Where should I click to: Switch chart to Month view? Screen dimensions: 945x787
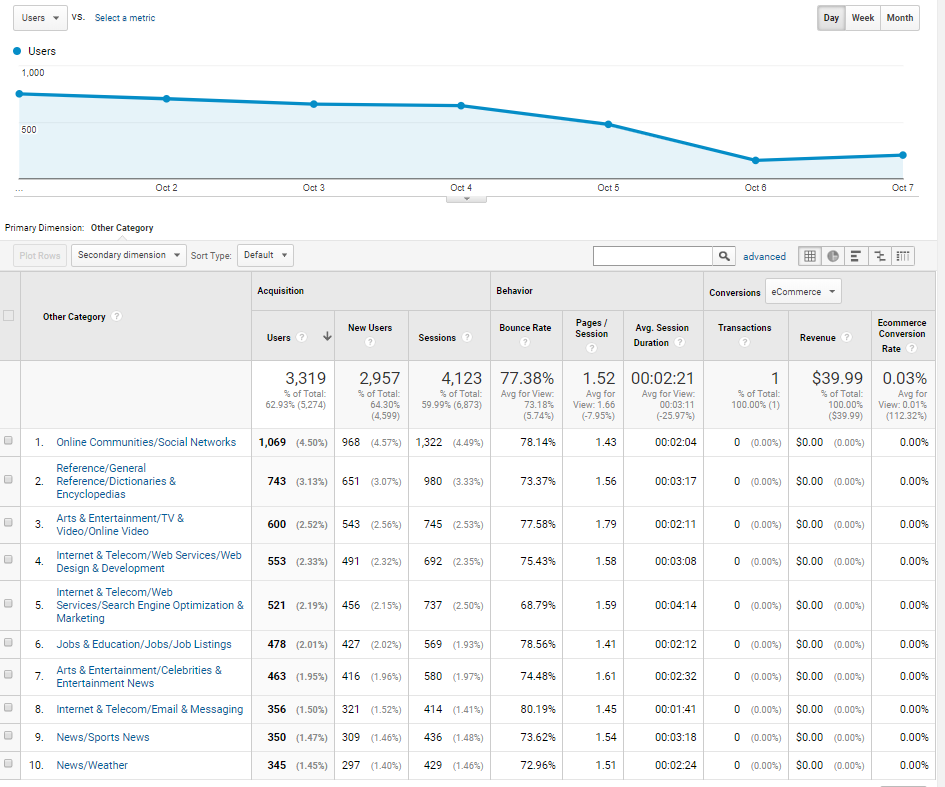click(899, 18)
